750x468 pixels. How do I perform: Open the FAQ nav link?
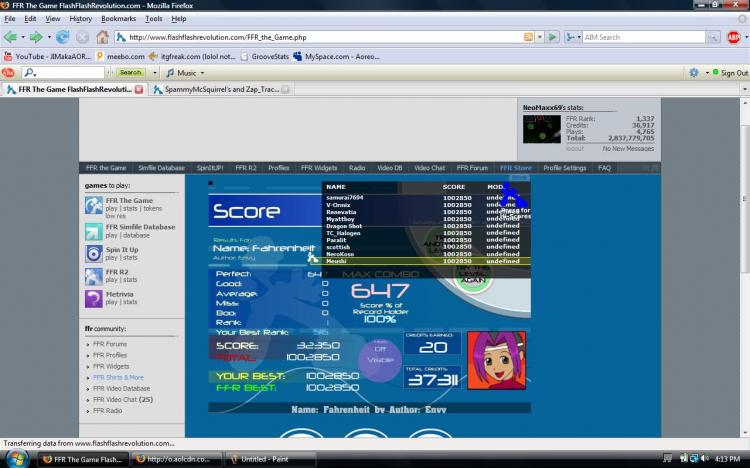tap(604, 168)
